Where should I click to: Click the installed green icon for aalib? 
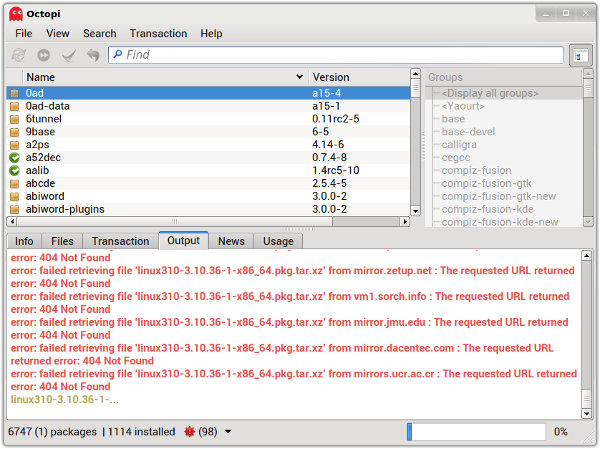15,171
